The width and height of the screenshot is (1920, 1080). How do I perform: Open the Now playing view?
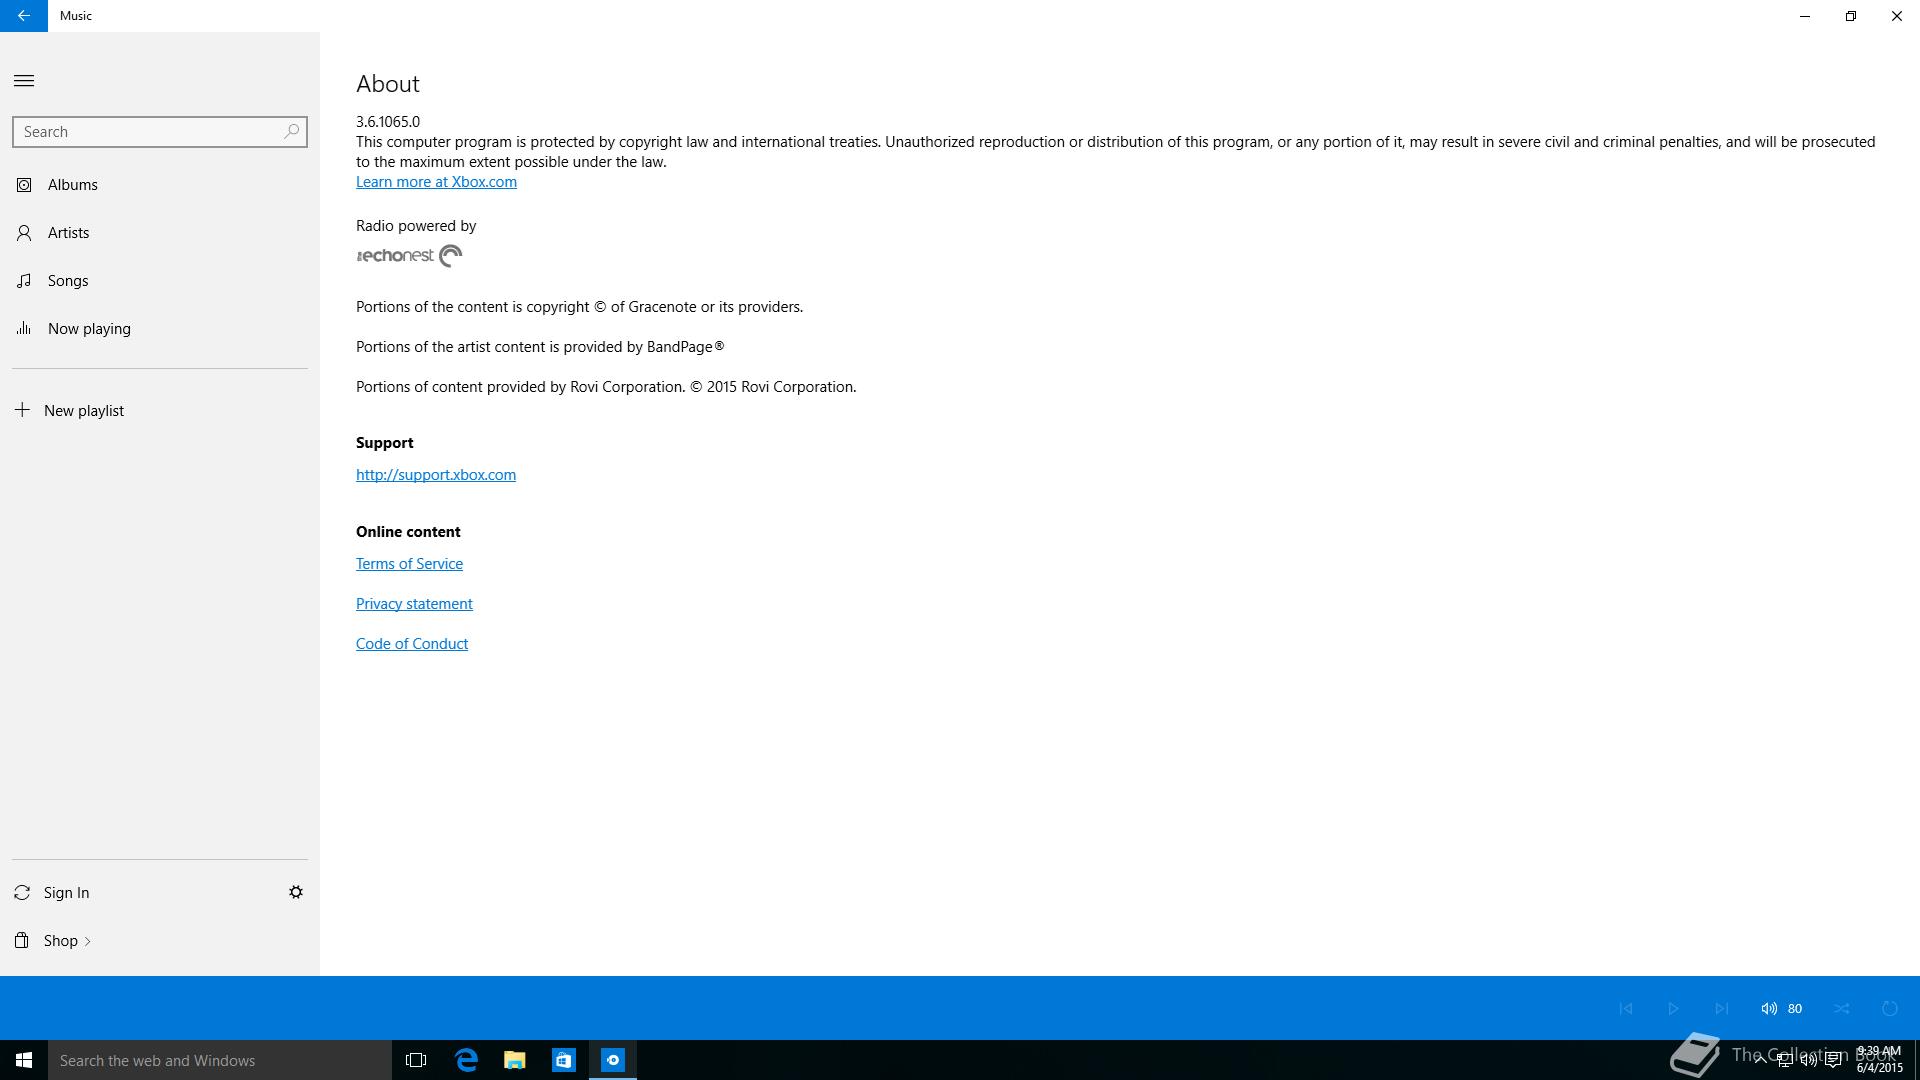(x=160, y=329)
